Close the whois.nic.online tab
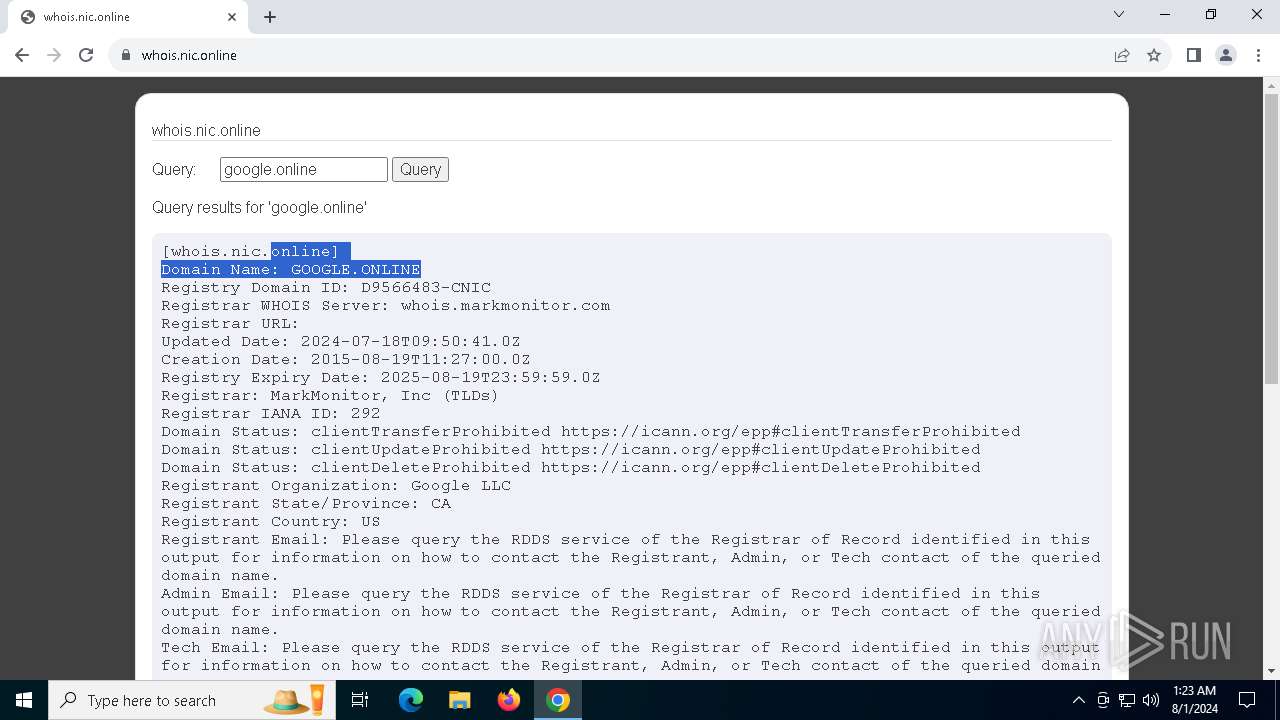Viewport: 1280px width, 720px height. pyautogui.click(x=232, y=17)
